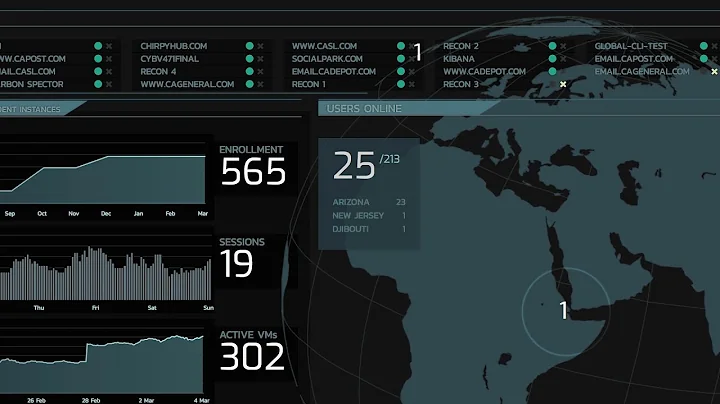Click the green status dot for CHIRPYHUB.COM
Image resolution: width=720 pixels, height=404 pixels.
(x=249, y=46)
